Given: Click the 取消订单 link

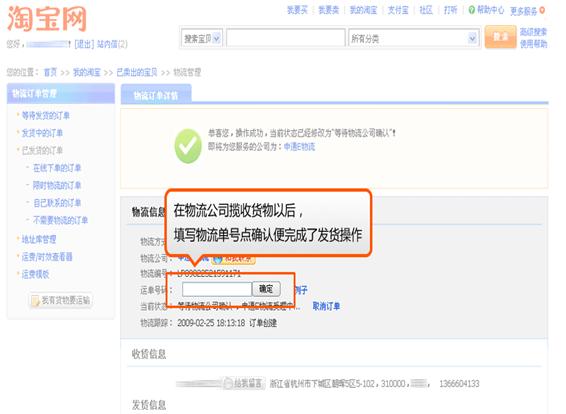Looking at the screenshot, I should [x=326, y=306].
